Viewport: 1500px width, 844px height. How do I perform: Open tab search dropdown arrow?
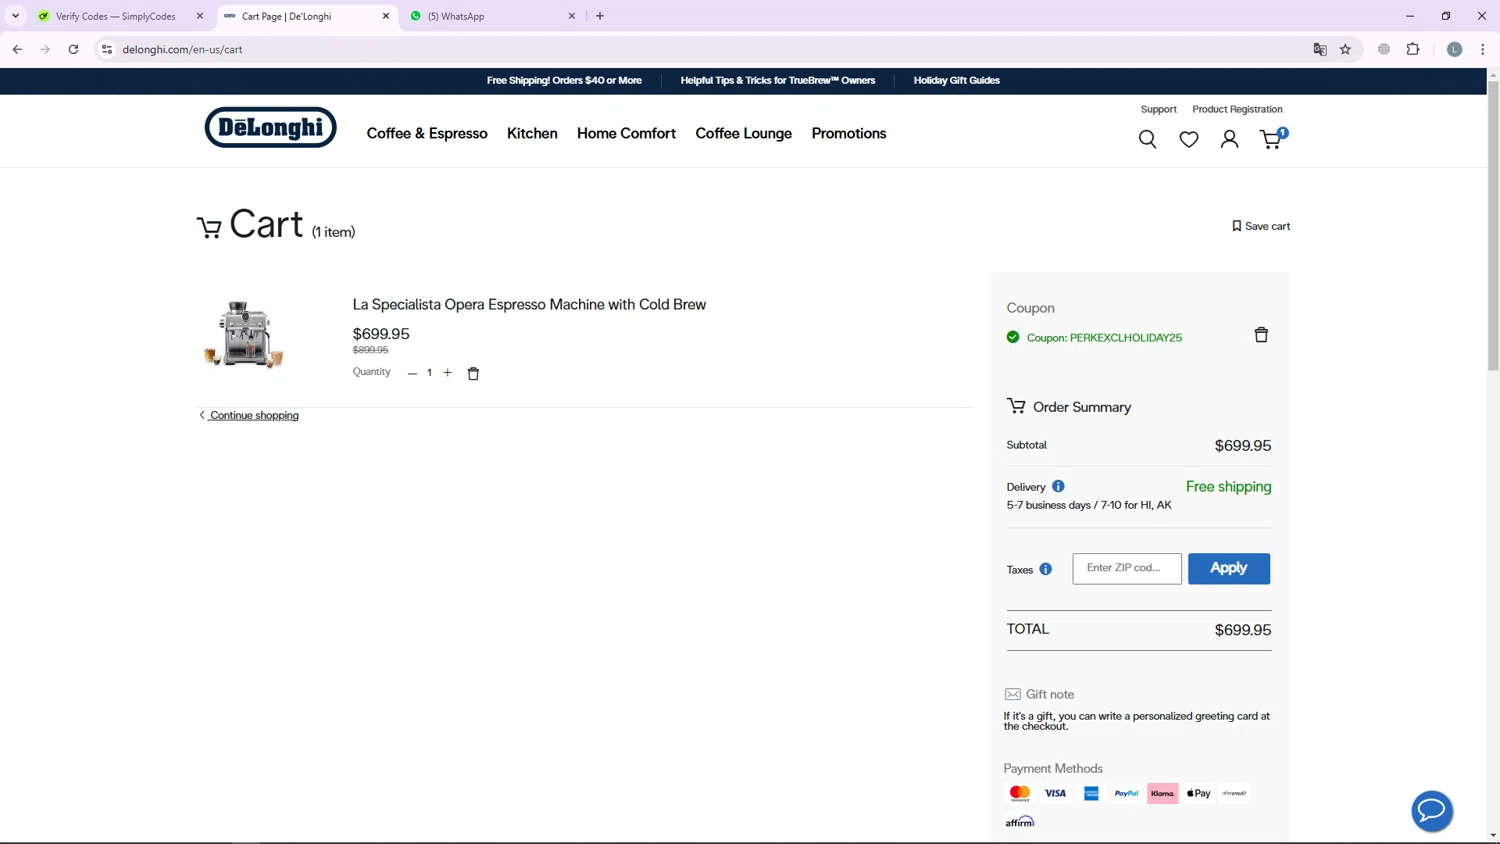15,16
